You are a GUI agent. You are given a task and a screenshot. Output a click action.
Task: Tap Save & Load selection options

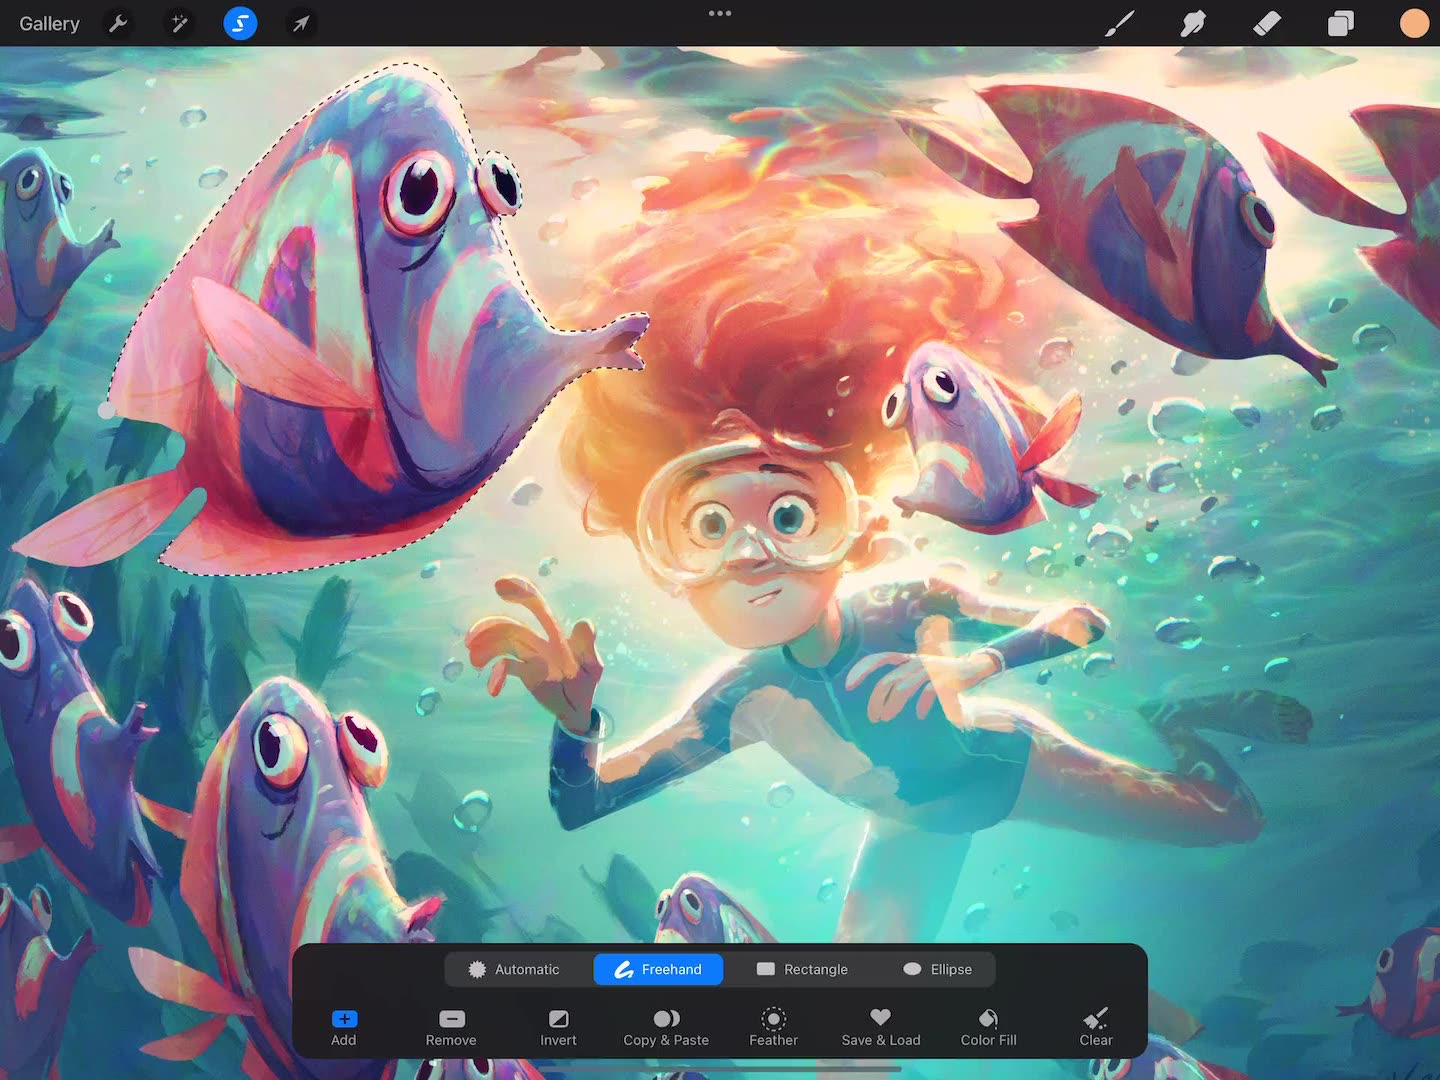(x=880, y=1027)
